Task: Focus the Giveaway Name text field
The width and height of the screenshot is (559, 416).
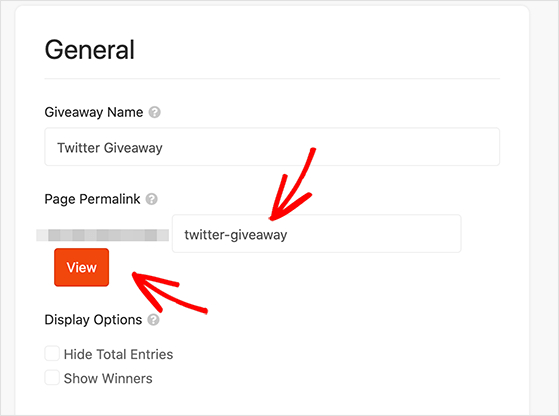Action: [272, 147]
